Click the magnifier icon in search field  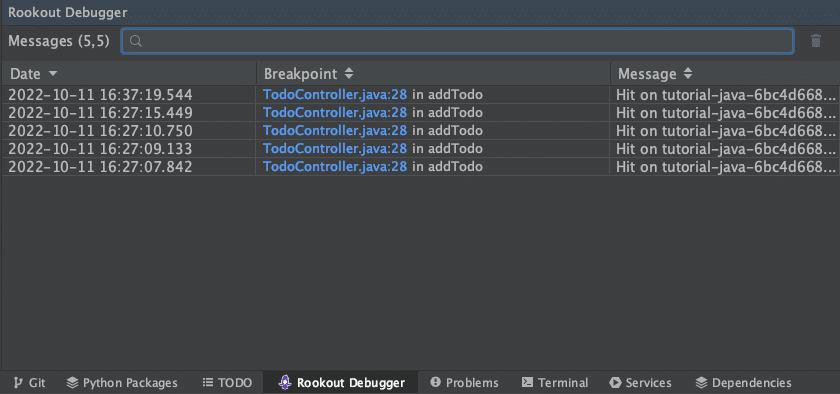(x=136, y=41)
